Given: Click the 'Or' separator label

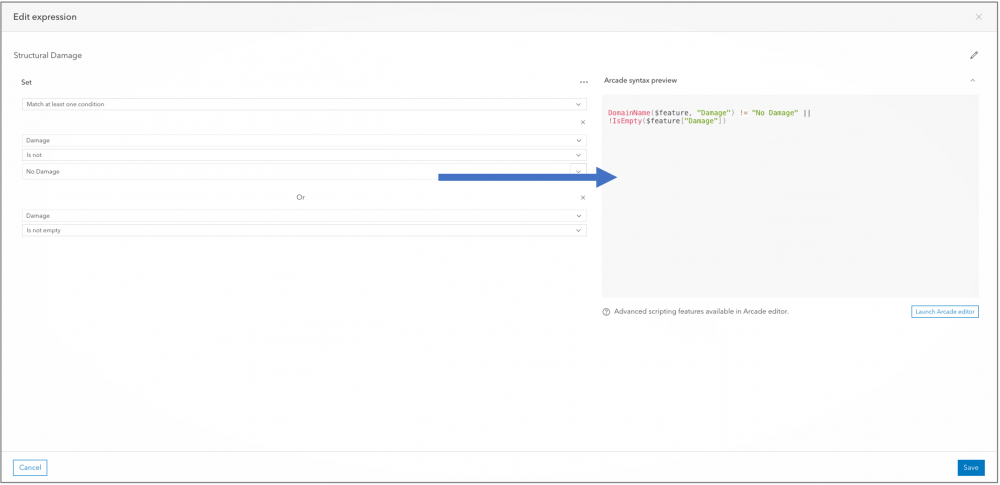Looking at the screenshot, I should tap(300, 197).
